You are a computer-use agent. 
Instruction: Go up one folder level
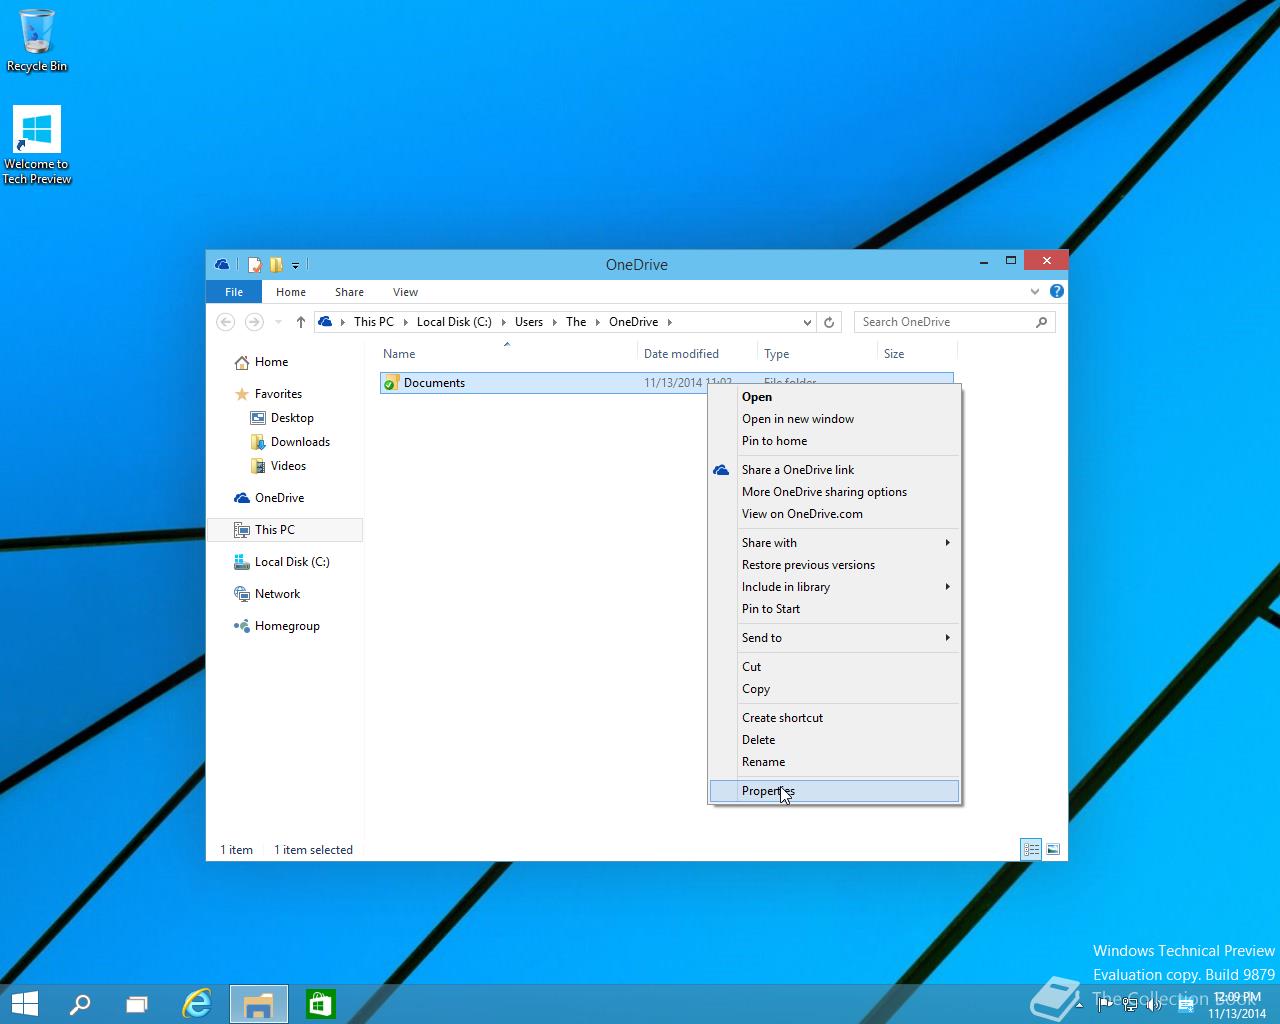click(300, 322)
